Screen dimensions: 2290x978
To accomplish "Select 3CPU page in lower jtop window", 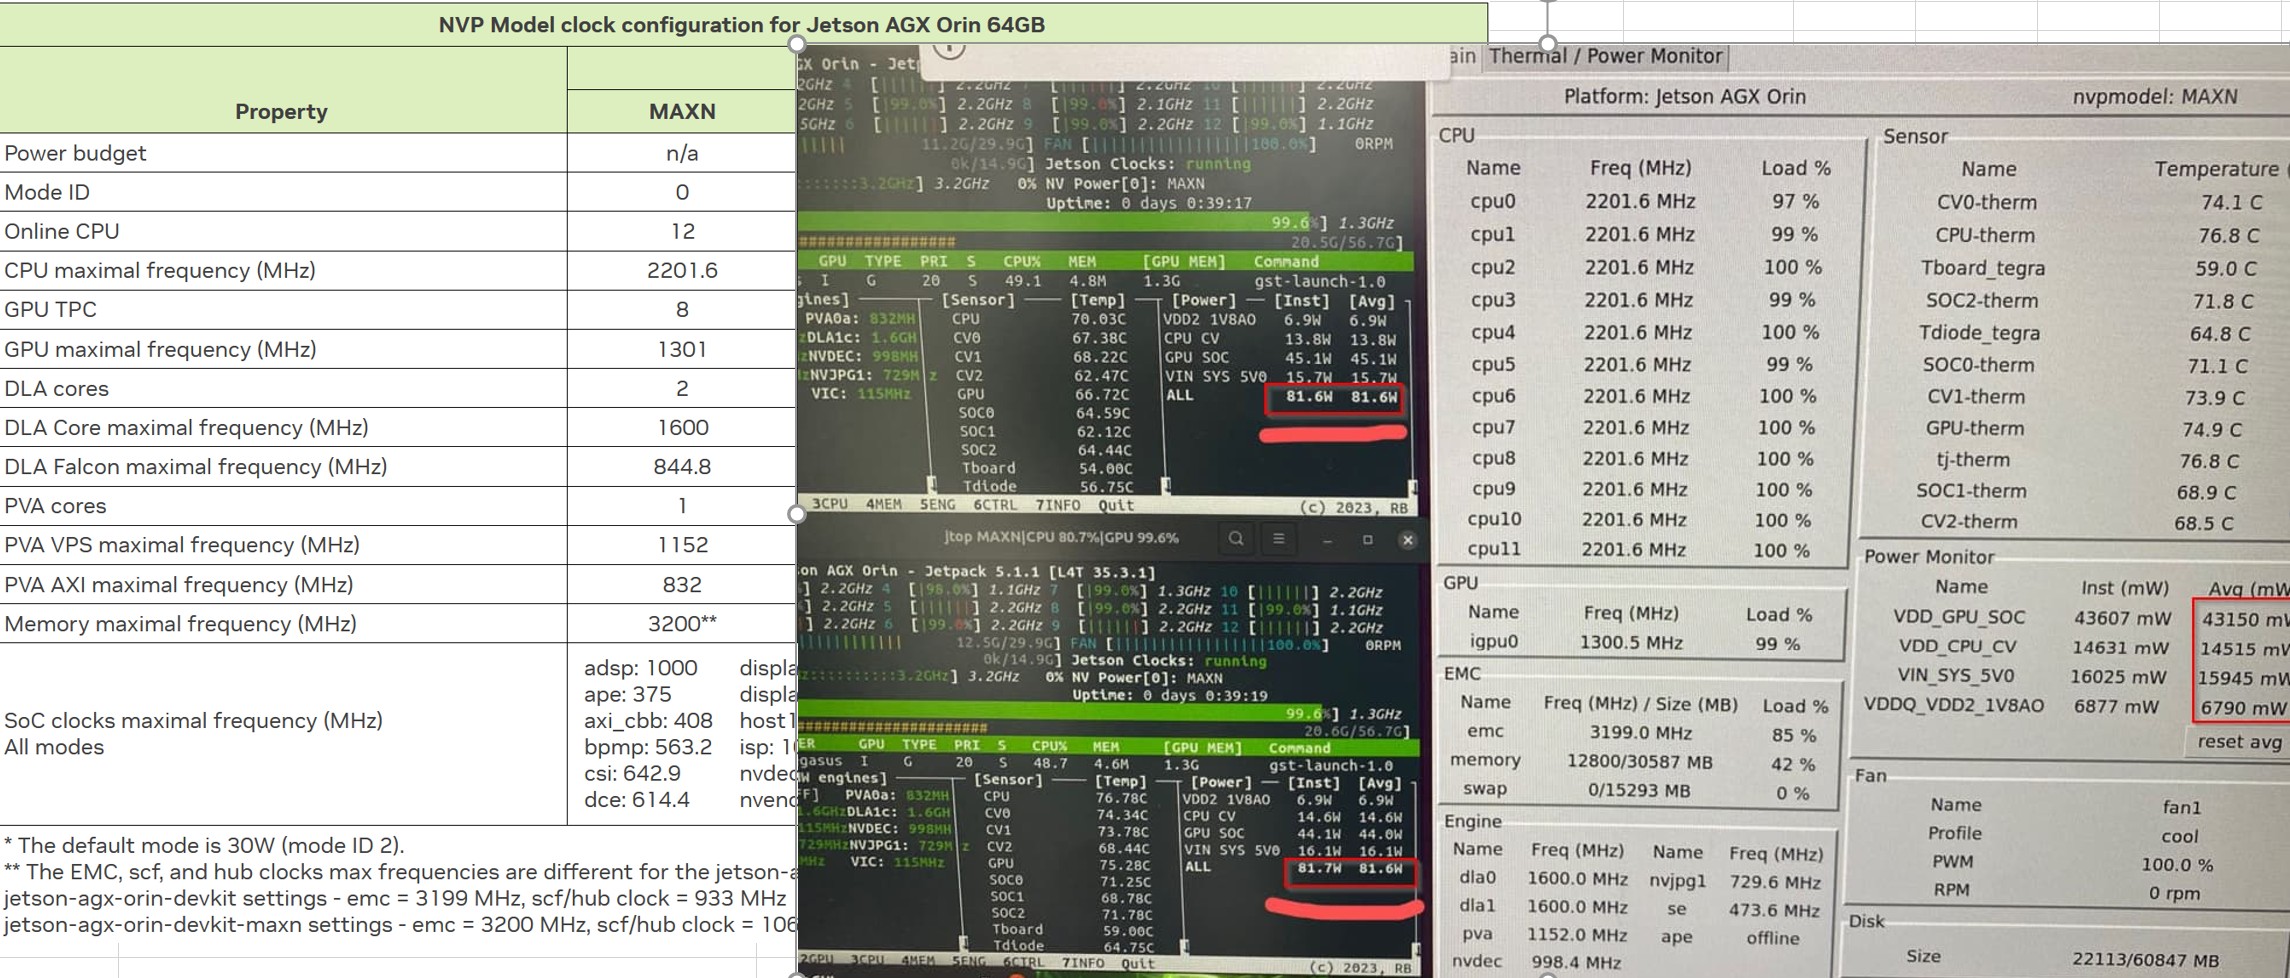I will pos(866,960).
